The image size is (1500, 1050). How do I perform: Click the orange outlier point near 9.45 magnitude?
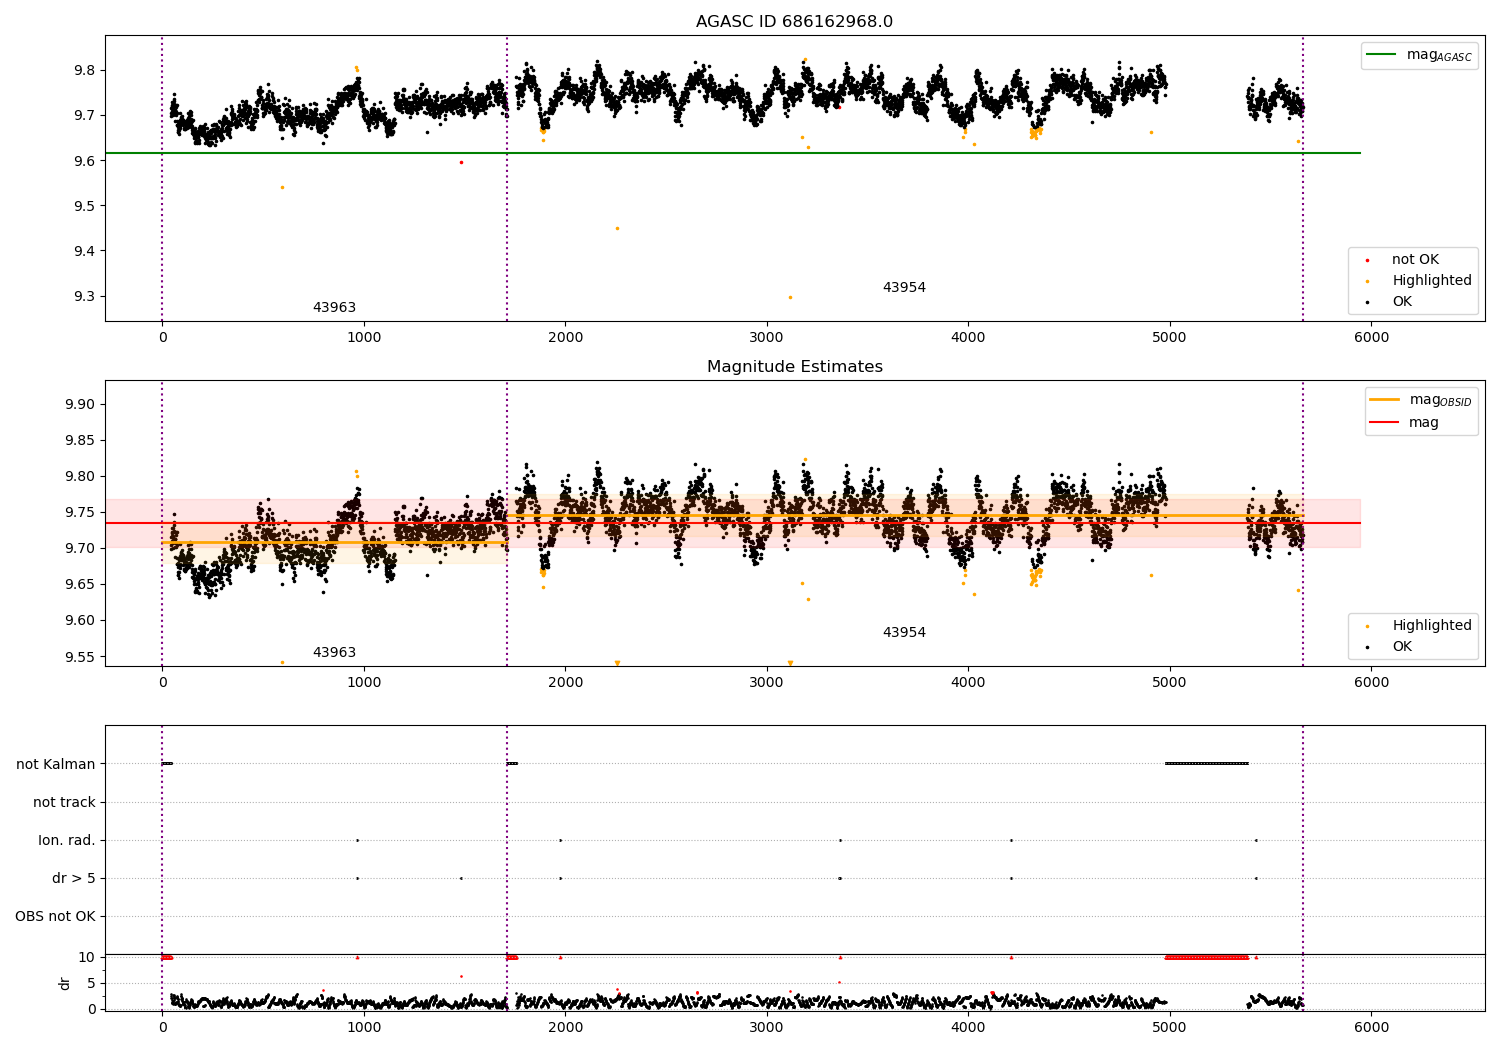617,228
